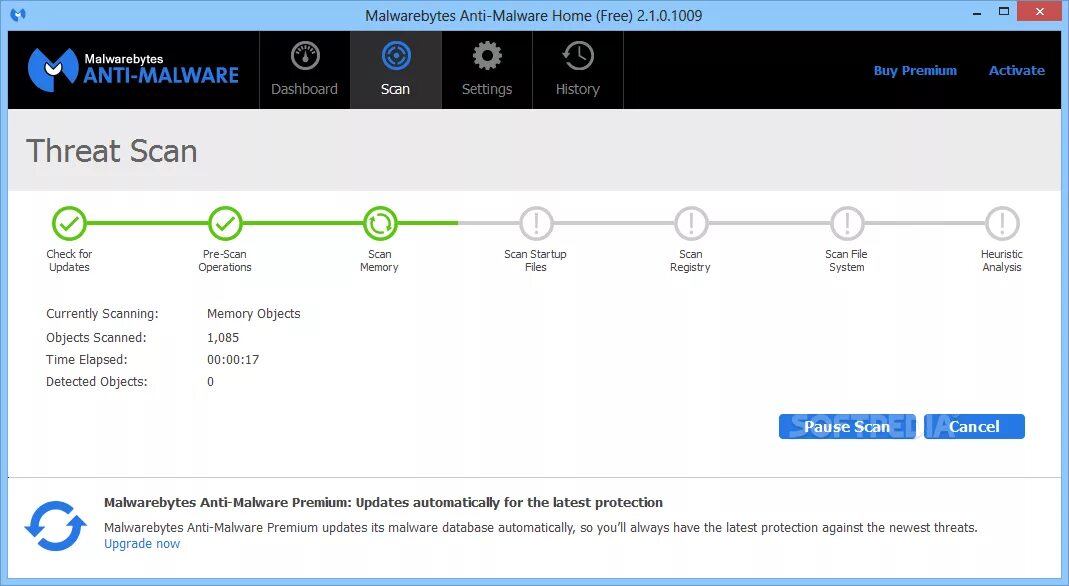The image size is (1069, 586).
Task: Click the 'Objects Scanned:' label
Action: click(96, 337)
